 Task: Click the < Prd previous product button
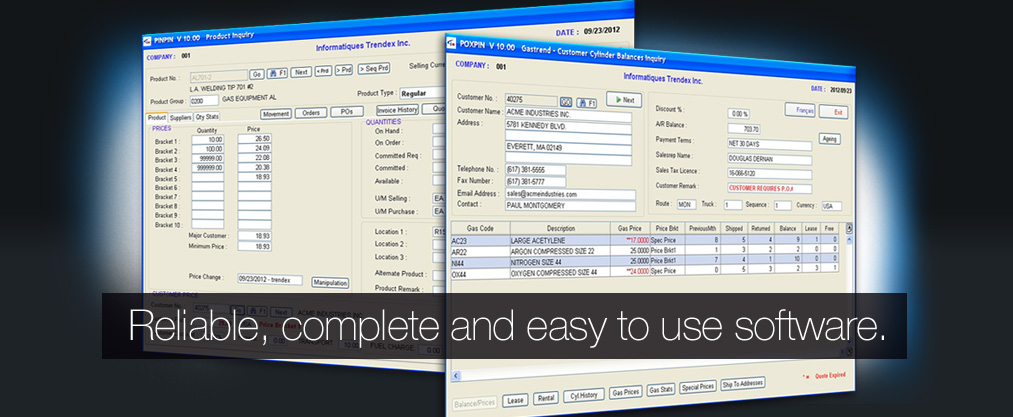click(323, 70)
